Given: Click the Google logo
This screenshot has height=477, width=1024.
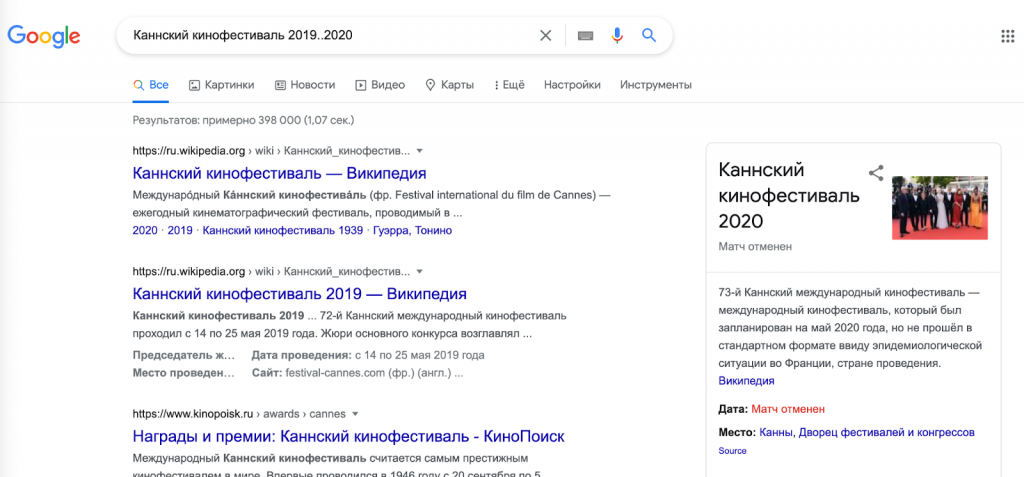Looking at the screenshot, I should click(x=44, y=36).
